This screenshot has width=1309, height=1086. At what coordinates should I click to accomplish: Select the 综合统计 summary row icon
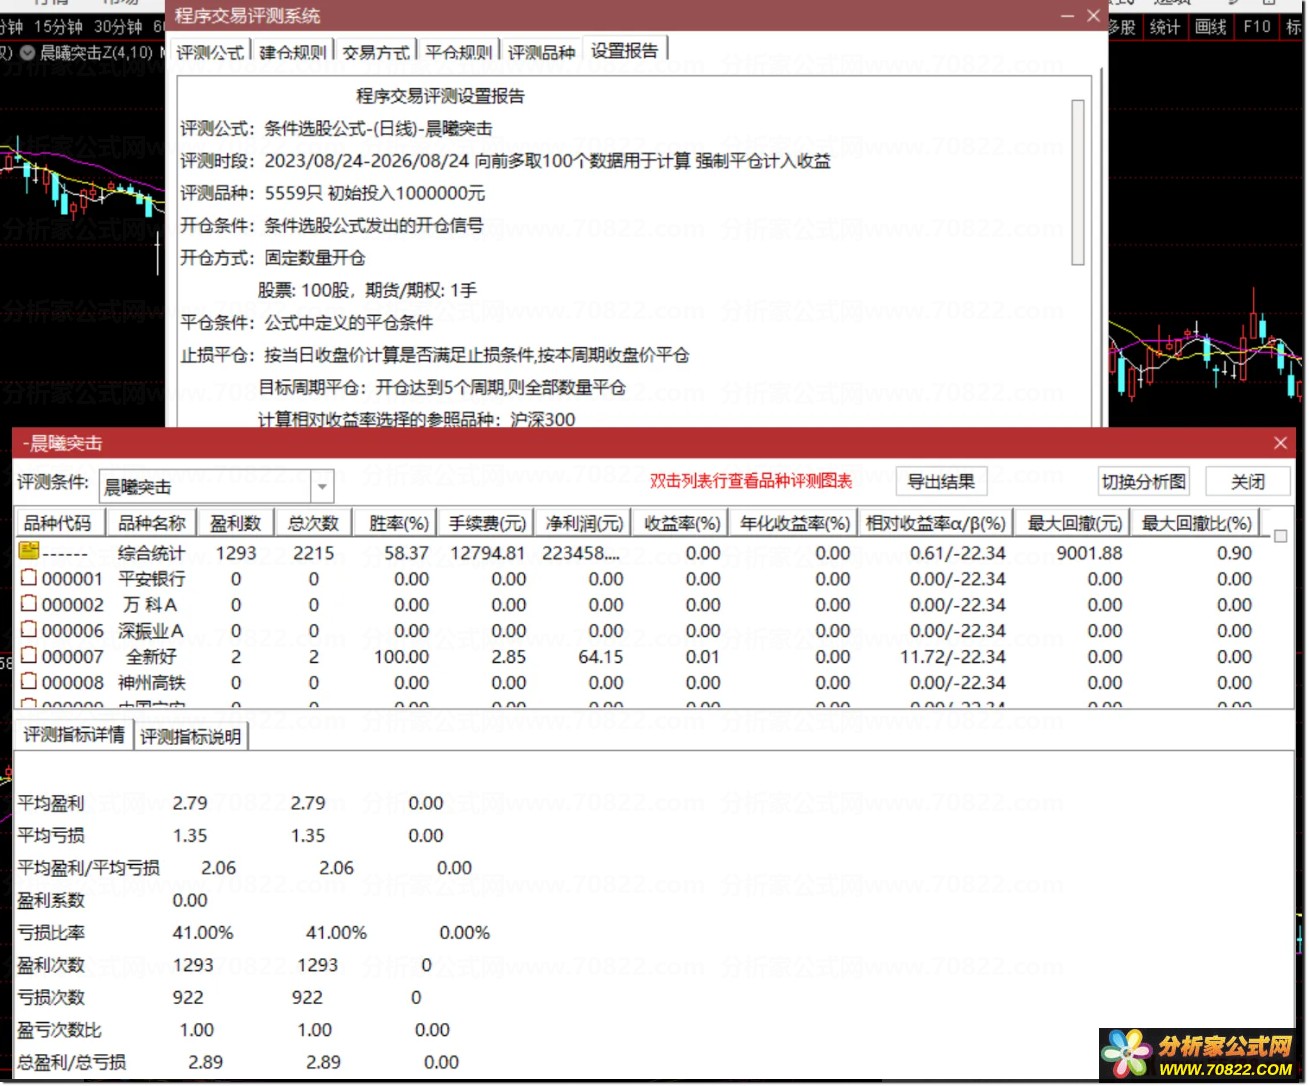(x=28, y=551)
